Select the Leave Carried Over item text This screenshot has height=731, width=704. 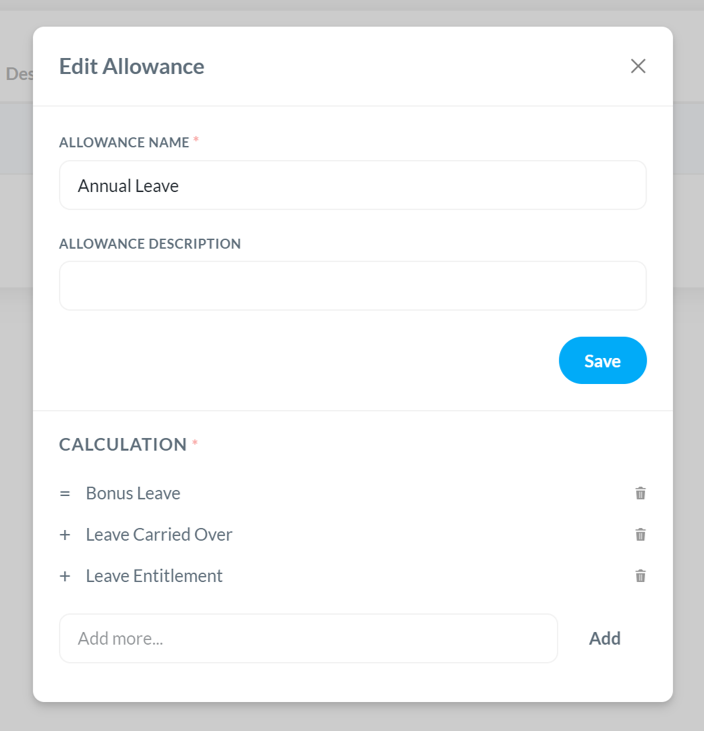point(159,535)
